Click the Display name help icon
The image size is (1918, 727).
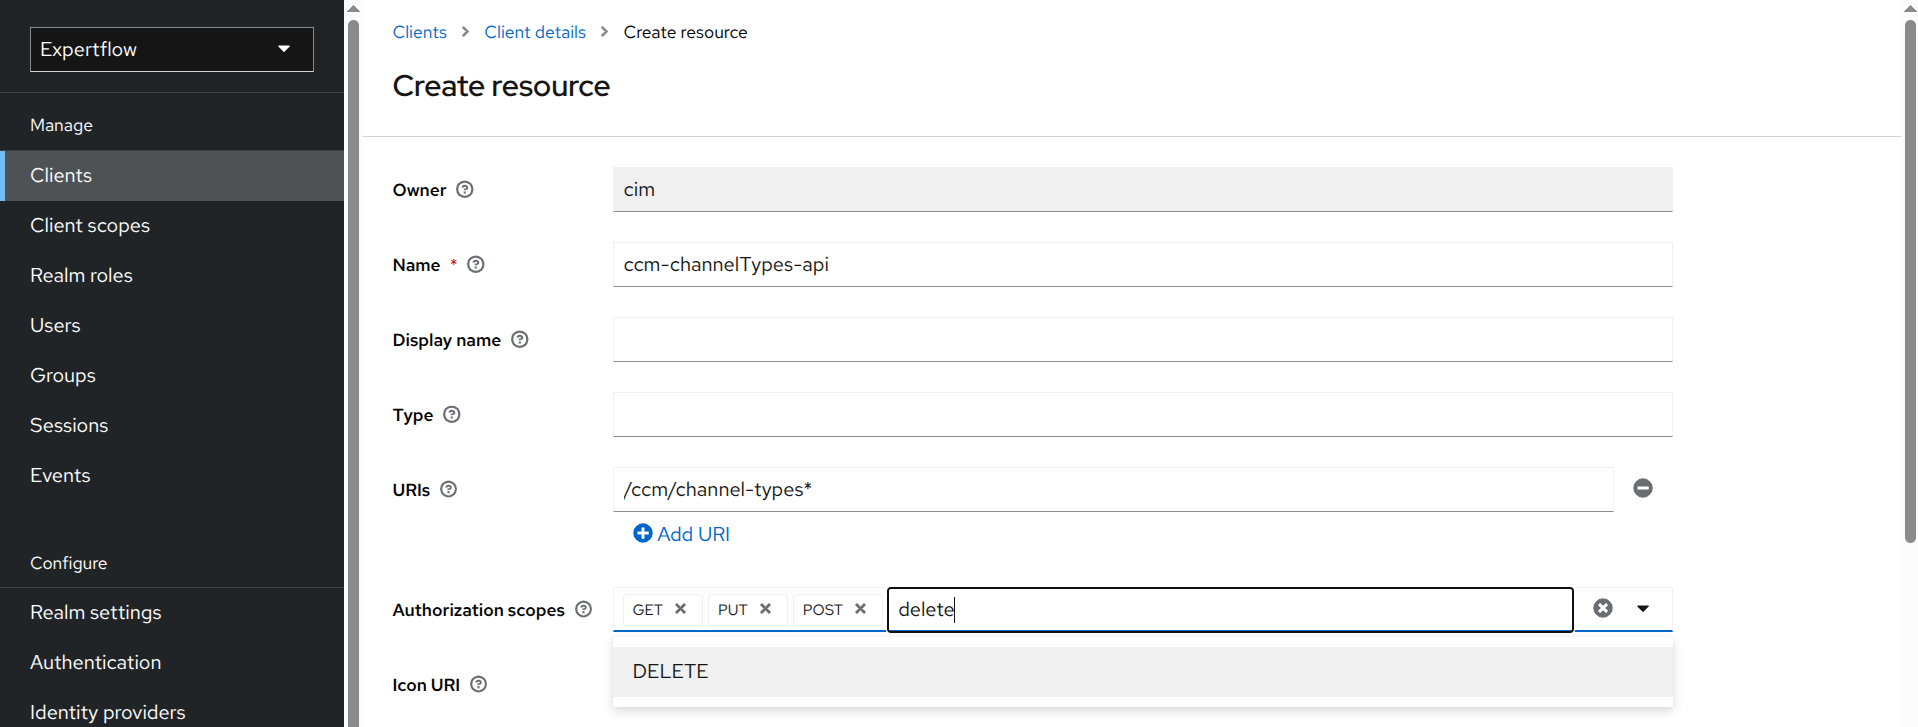(x=520, y=340)
